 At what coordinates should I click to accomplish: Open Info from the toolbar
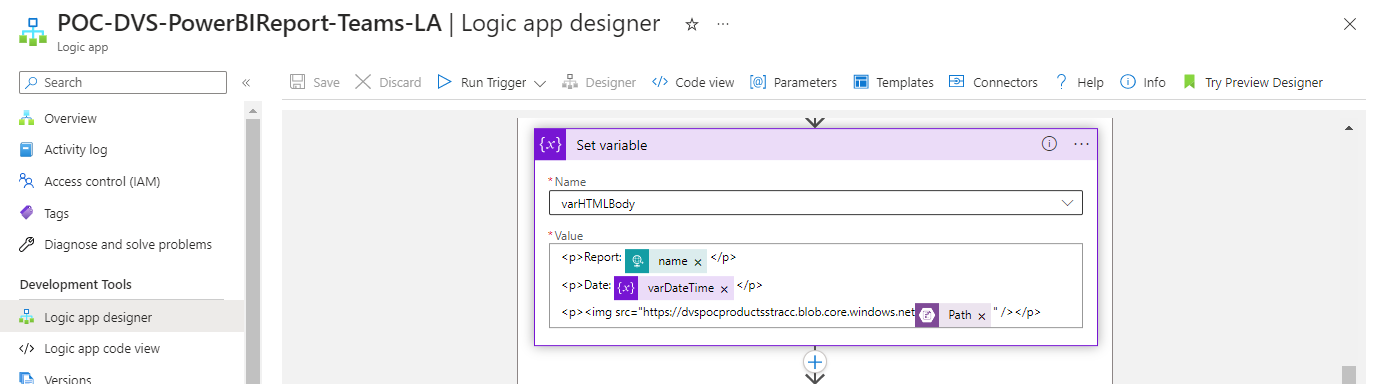(x=1142, y=82)
